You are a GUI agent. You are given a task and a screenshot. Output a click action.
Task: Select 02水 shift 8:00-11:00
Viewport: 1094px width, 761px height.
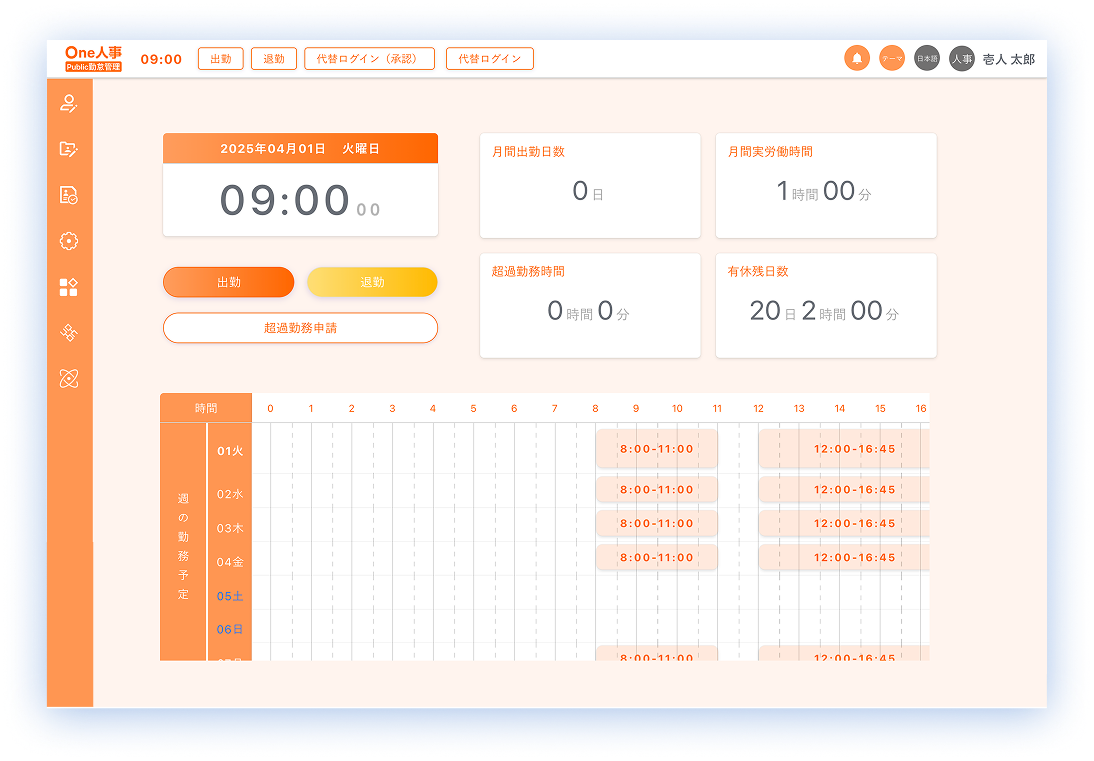tap(657, 490)
